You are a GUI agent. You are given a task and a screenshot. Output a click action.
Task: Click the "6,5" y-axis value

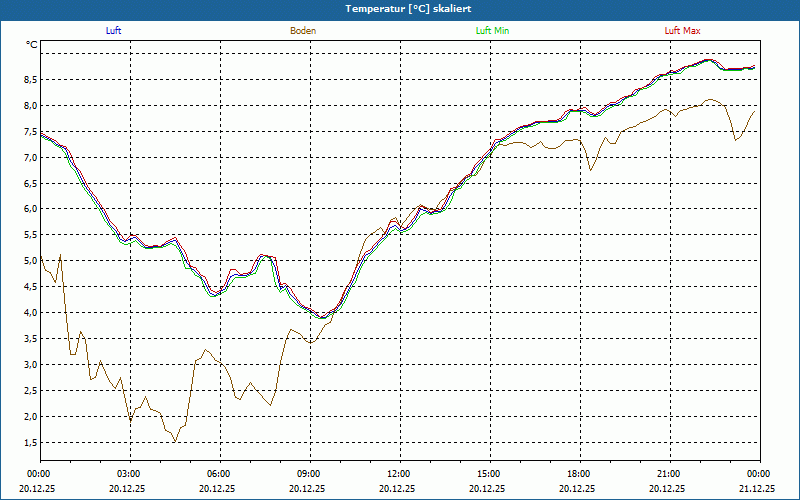click(31, 183)
